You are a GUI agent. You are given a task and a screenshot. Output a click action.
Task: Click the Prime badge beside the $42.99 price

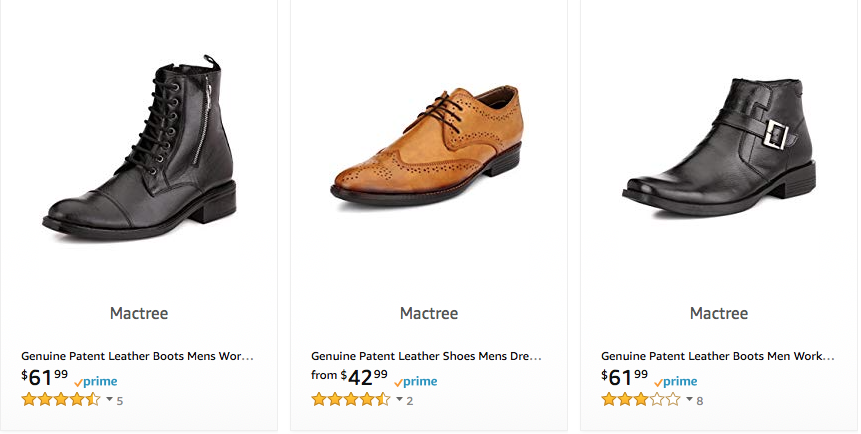(416, 381)
